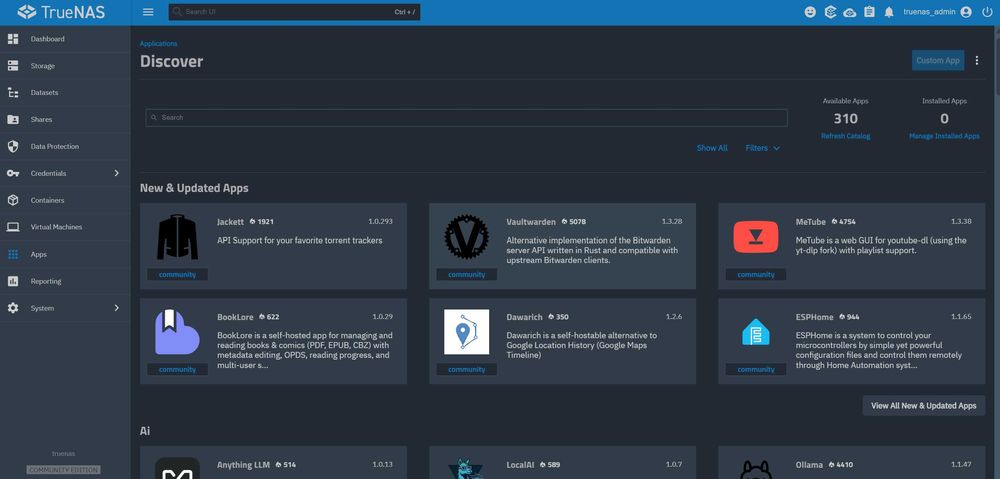Open the feedback smiley icon

pyautogui.click(x=810, y=12)
